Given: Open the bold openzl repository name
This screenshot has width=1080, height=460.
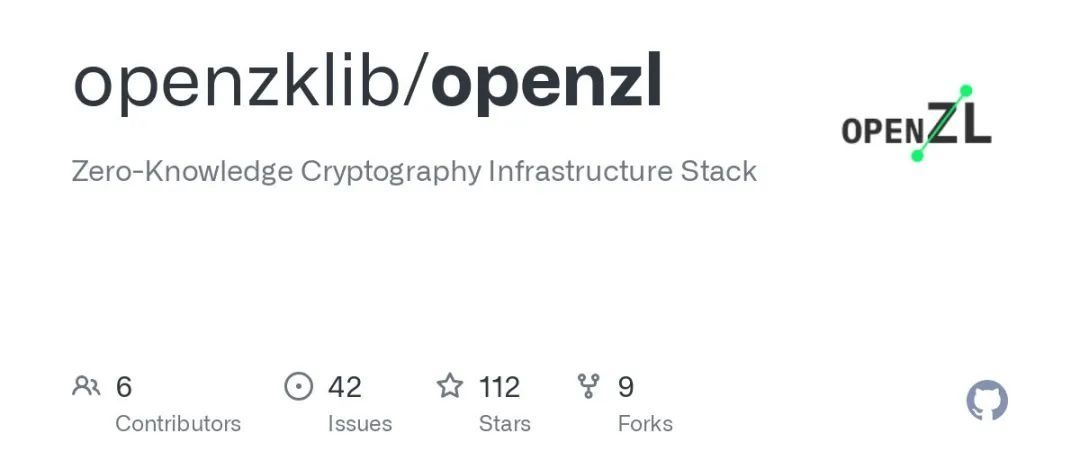Looking at the screenshot, I should coord(547,83).
